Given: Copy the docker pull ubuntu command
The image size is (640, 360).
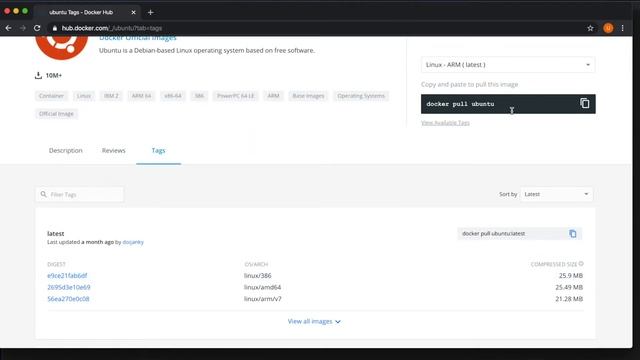Looking at the screenshot, I should [584, 103].
